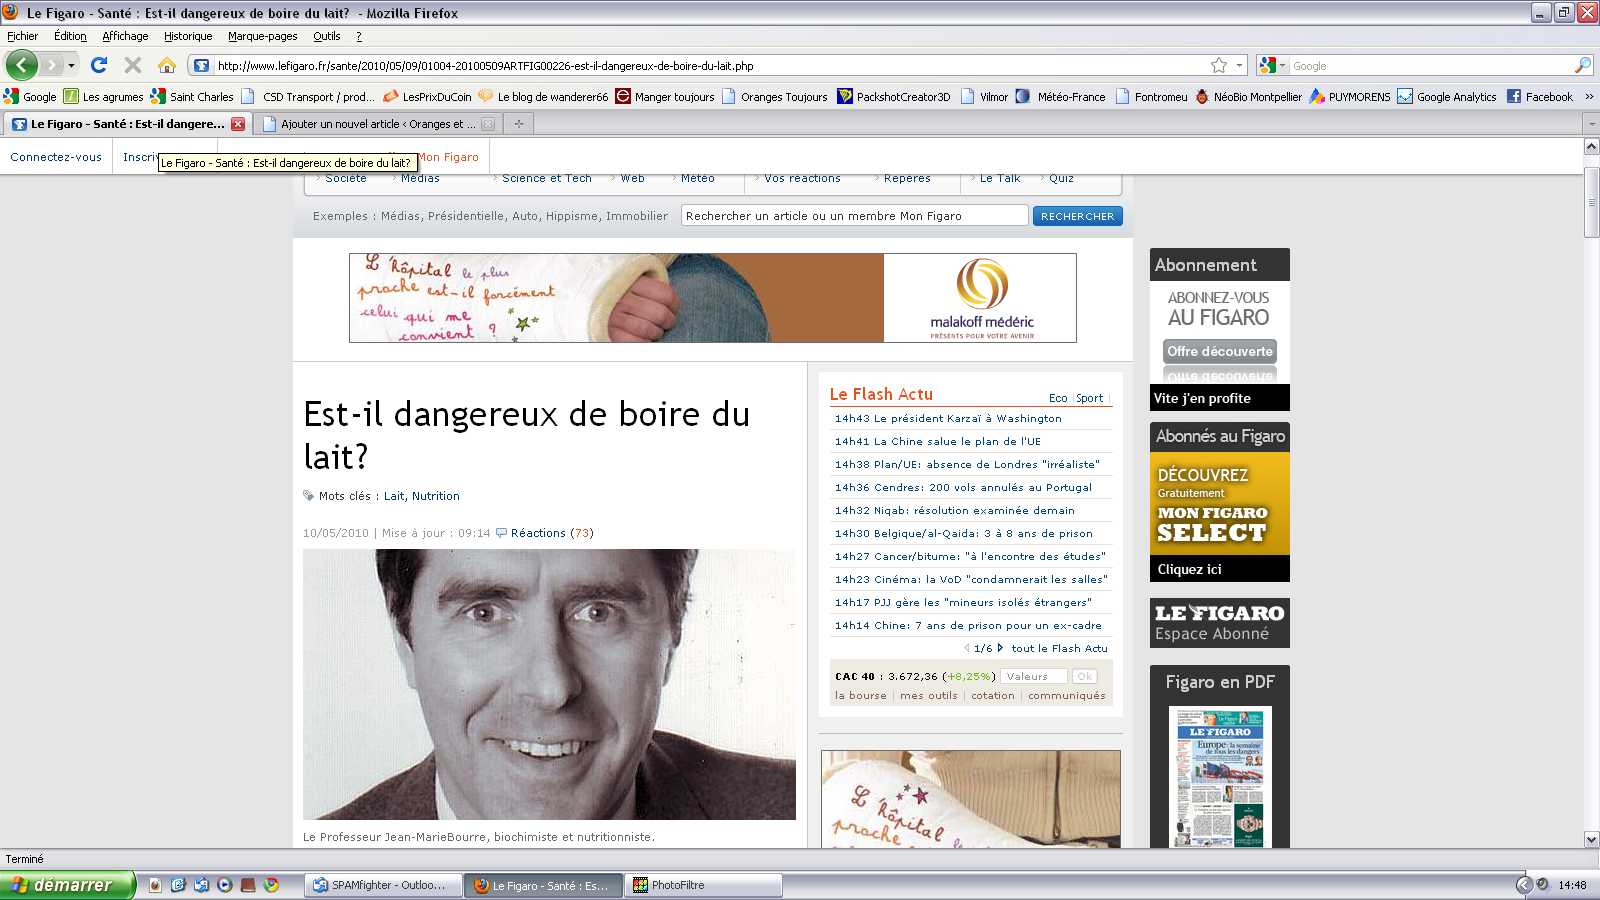Open the Outils menu
Viewport: 1600px width, 900px height.
click(x=327, y=36)
